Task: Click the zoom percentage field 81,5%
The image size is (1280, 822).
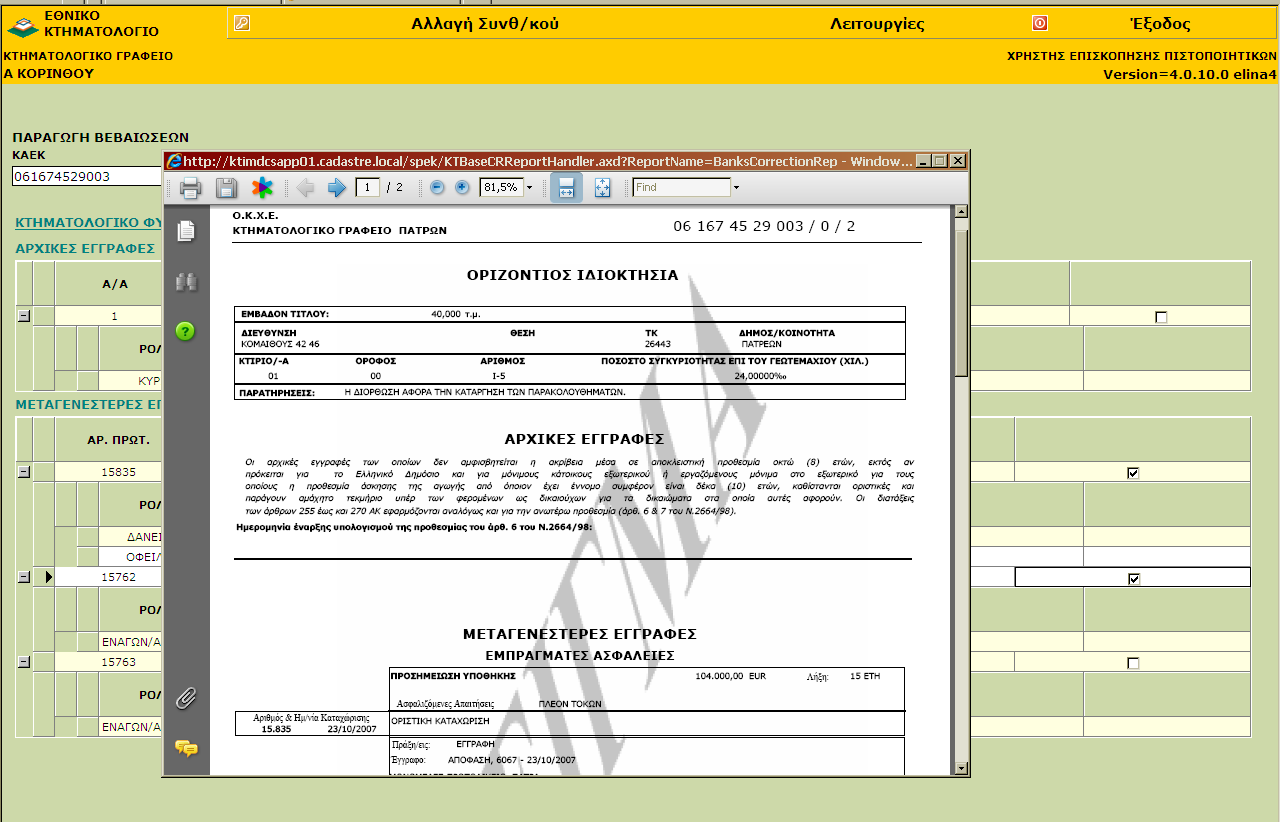Action: [x=502, y=187]
